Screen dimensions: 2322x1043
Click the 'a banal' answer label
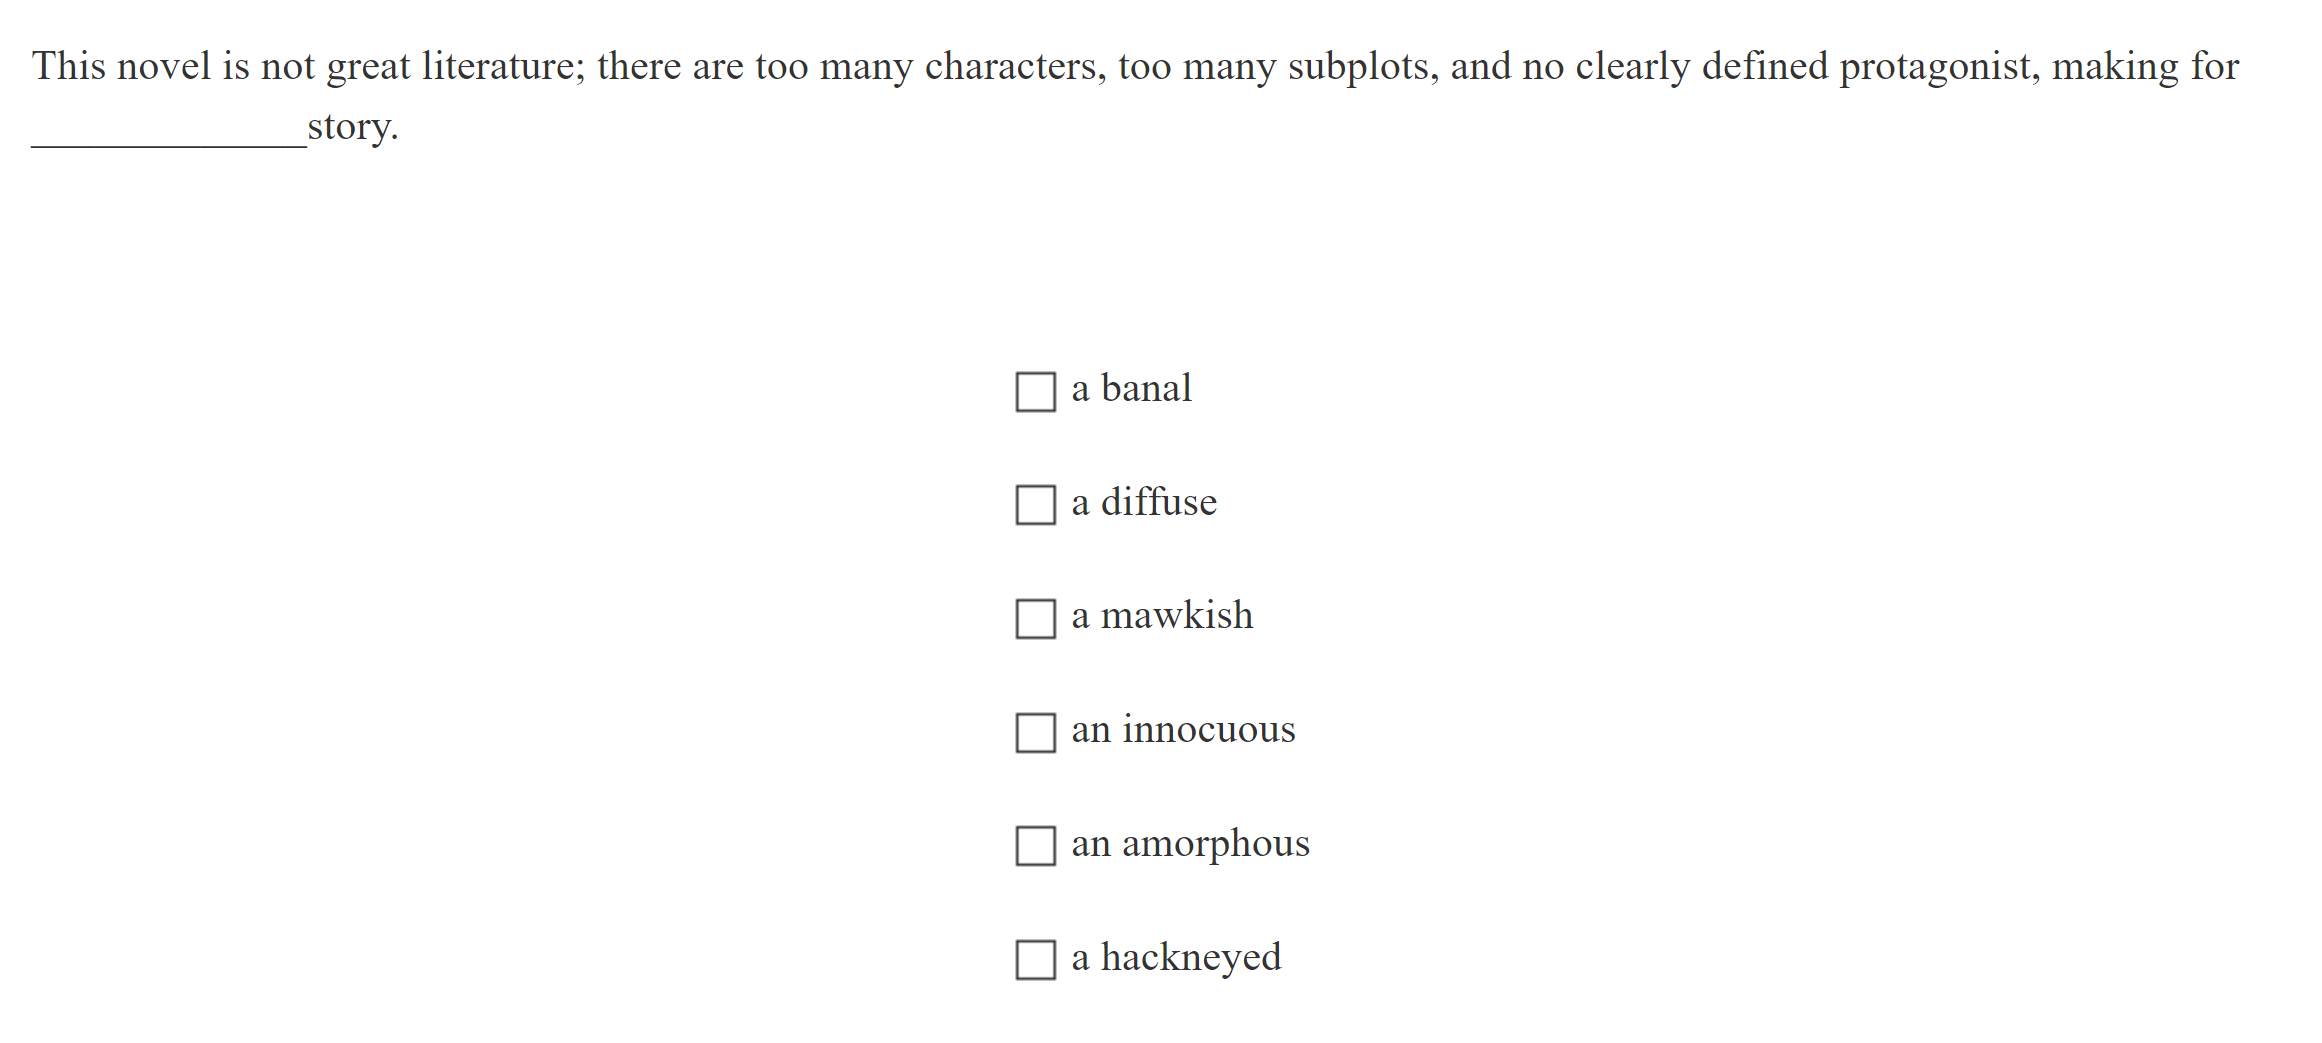pyautogui.click(x=1131, y=389)
